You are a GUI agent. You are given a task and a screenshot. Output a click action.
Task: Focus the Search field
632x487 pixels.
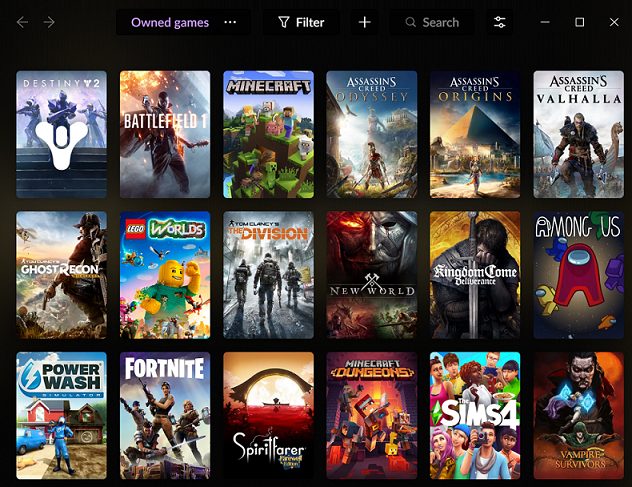point(432,22)
